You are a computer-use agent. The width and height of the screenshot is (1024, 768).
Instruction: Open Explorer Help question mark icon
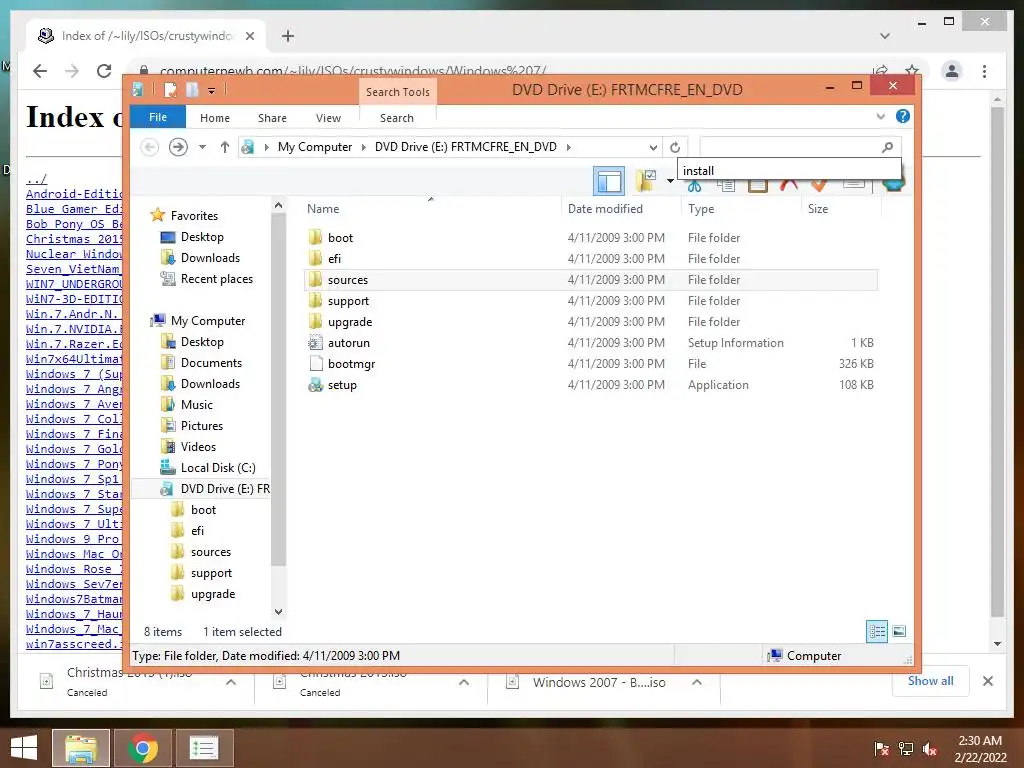903,116
